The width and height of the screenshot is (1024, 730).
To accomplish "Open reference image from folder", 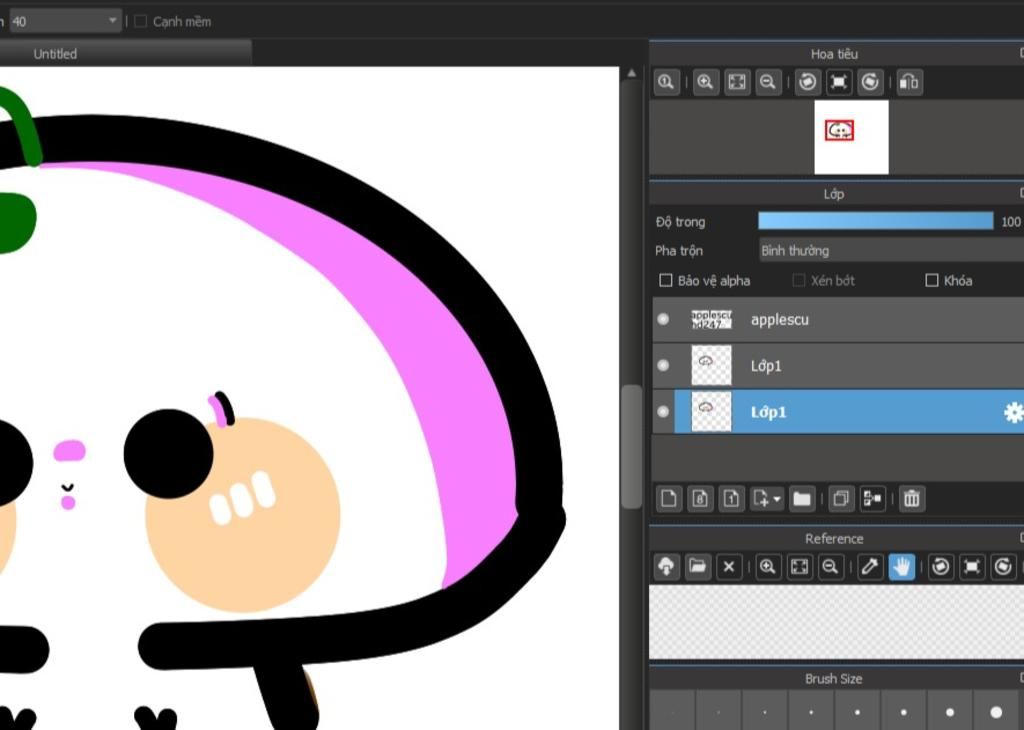I will tap(697, 567).
